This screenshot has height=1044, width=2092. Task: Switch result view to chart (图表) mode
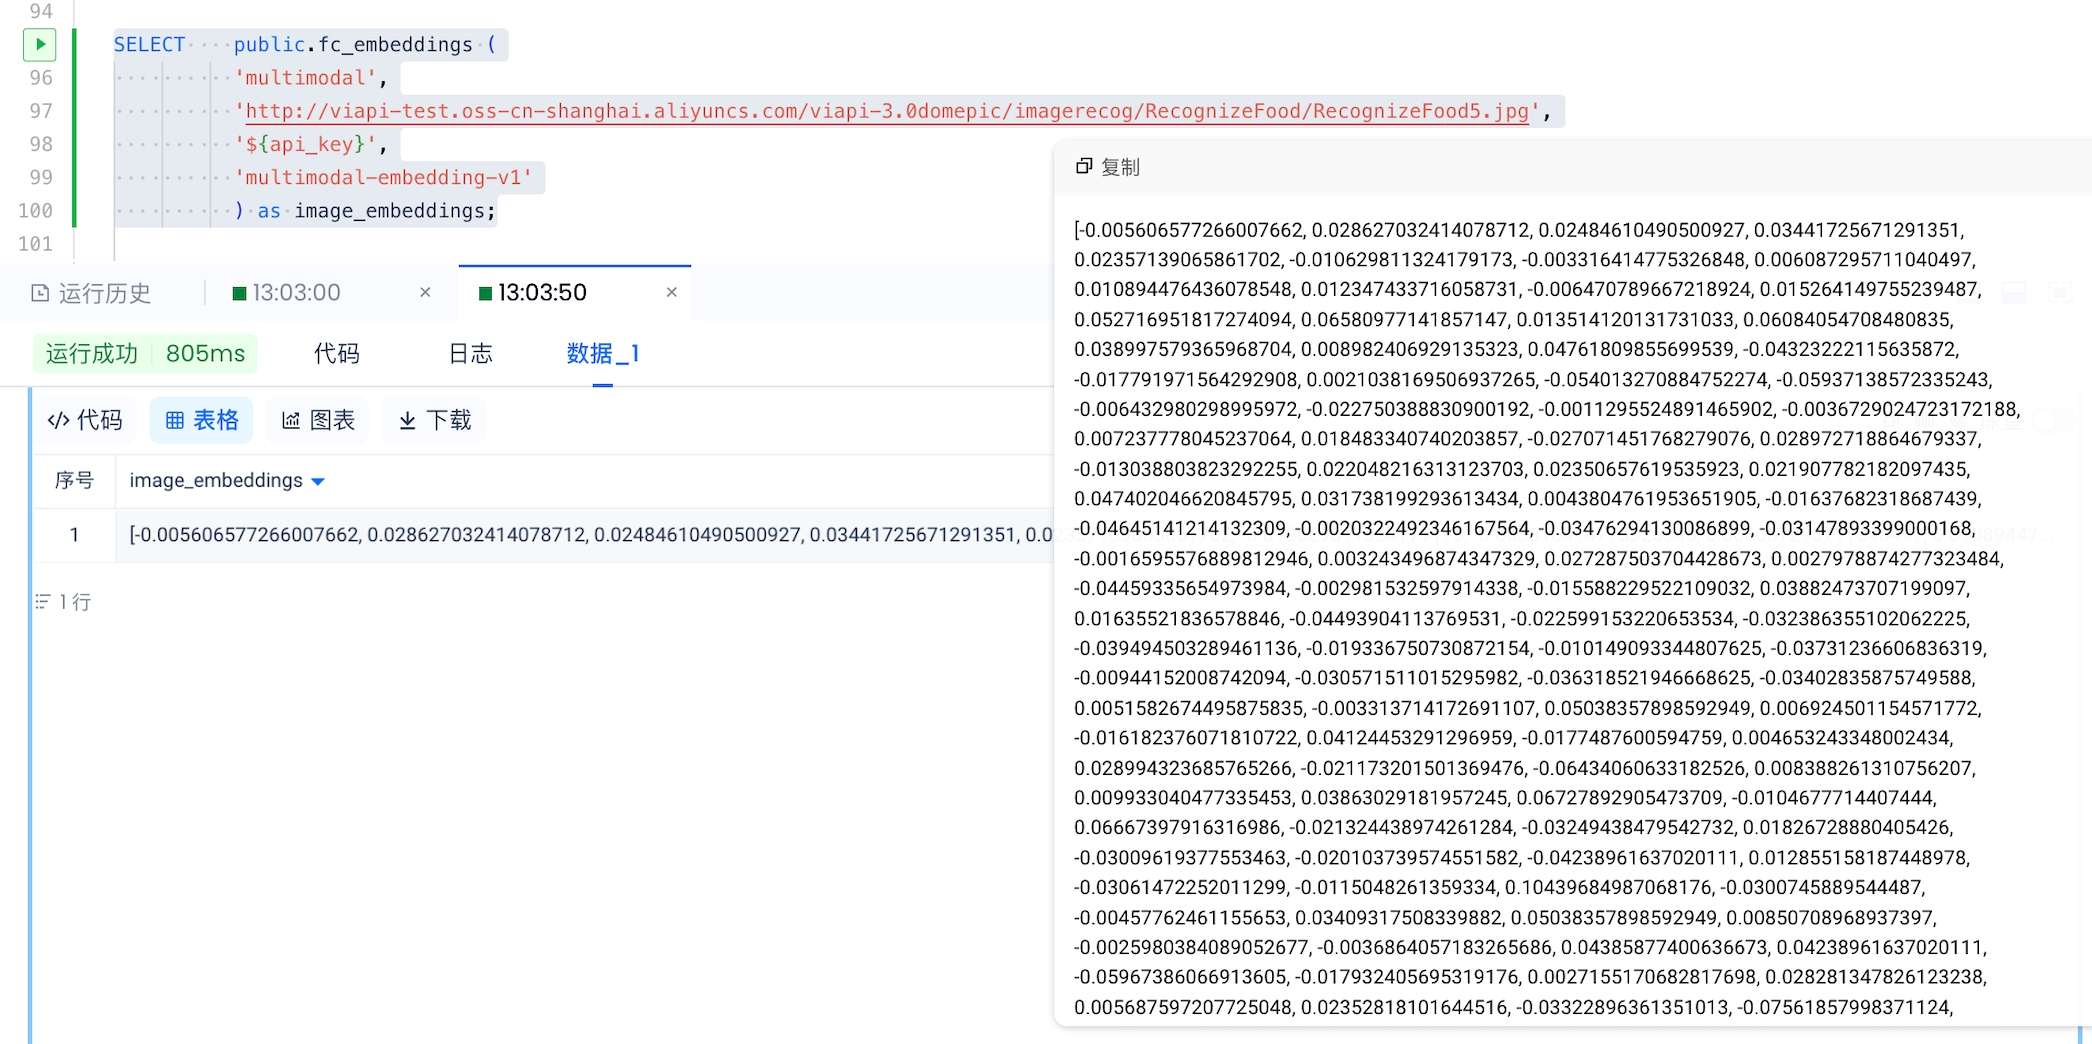pyautogui.click(x=318, y=420)
